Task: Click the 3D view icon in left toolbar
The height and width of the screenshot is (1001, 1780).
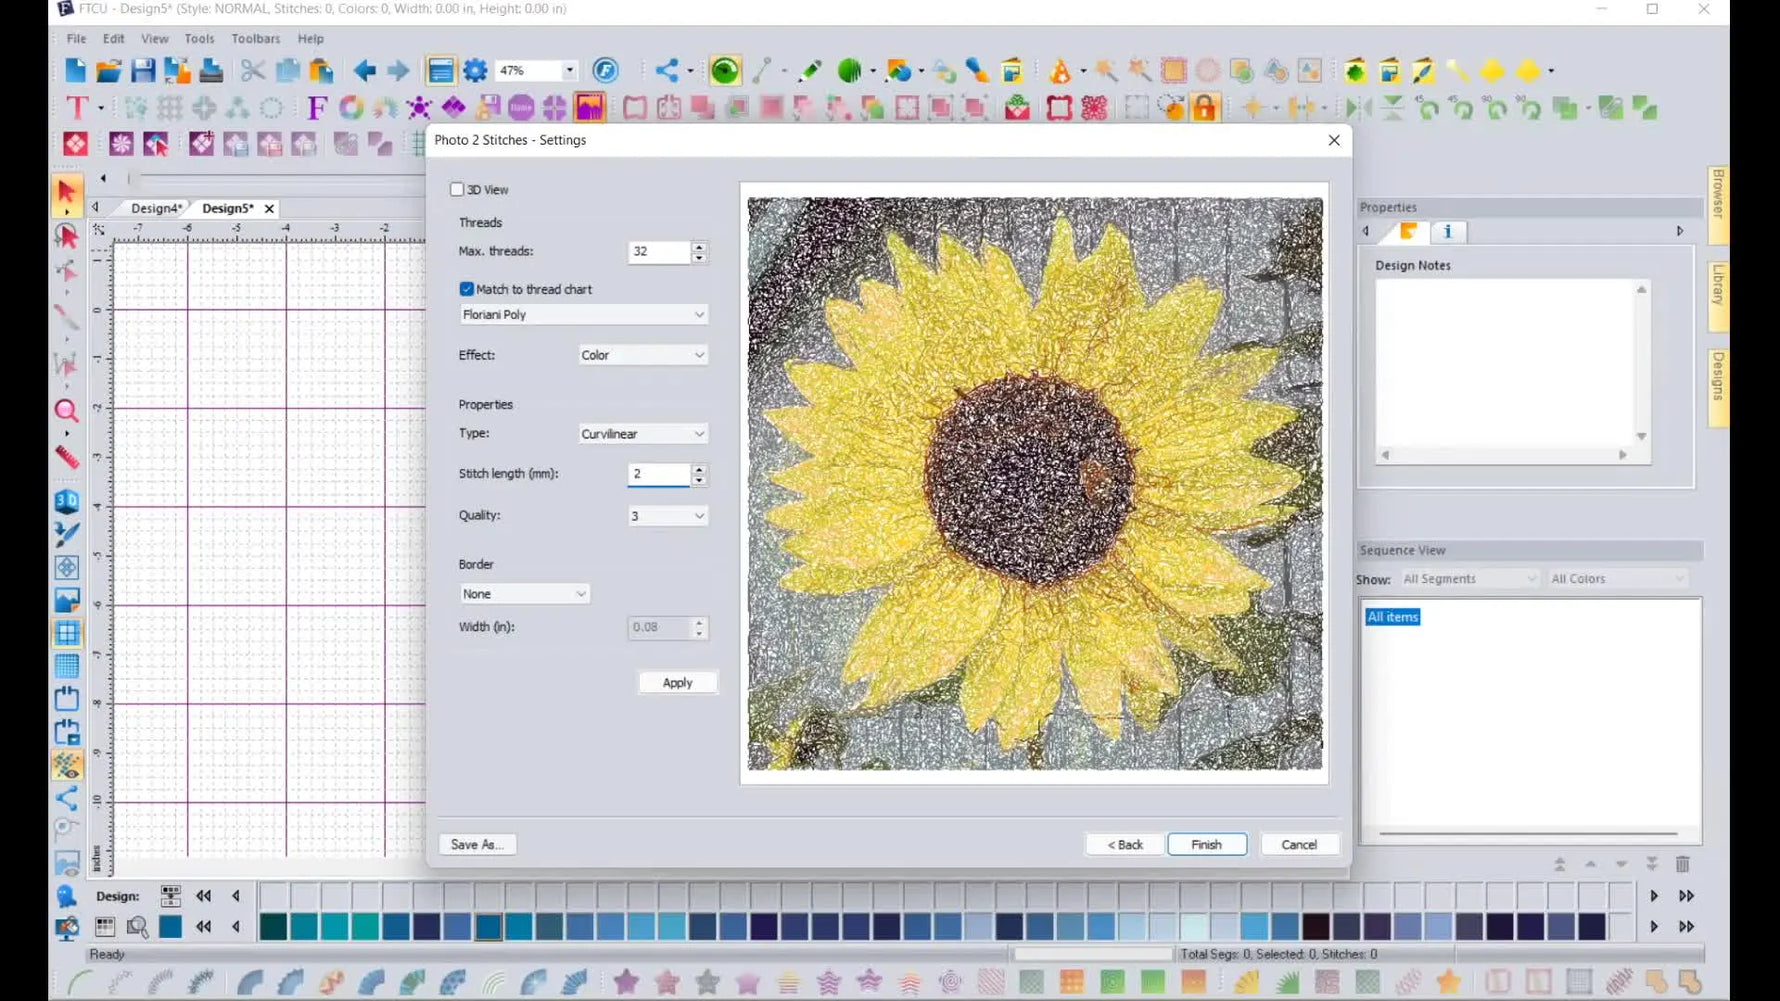Action: (66, 501)
